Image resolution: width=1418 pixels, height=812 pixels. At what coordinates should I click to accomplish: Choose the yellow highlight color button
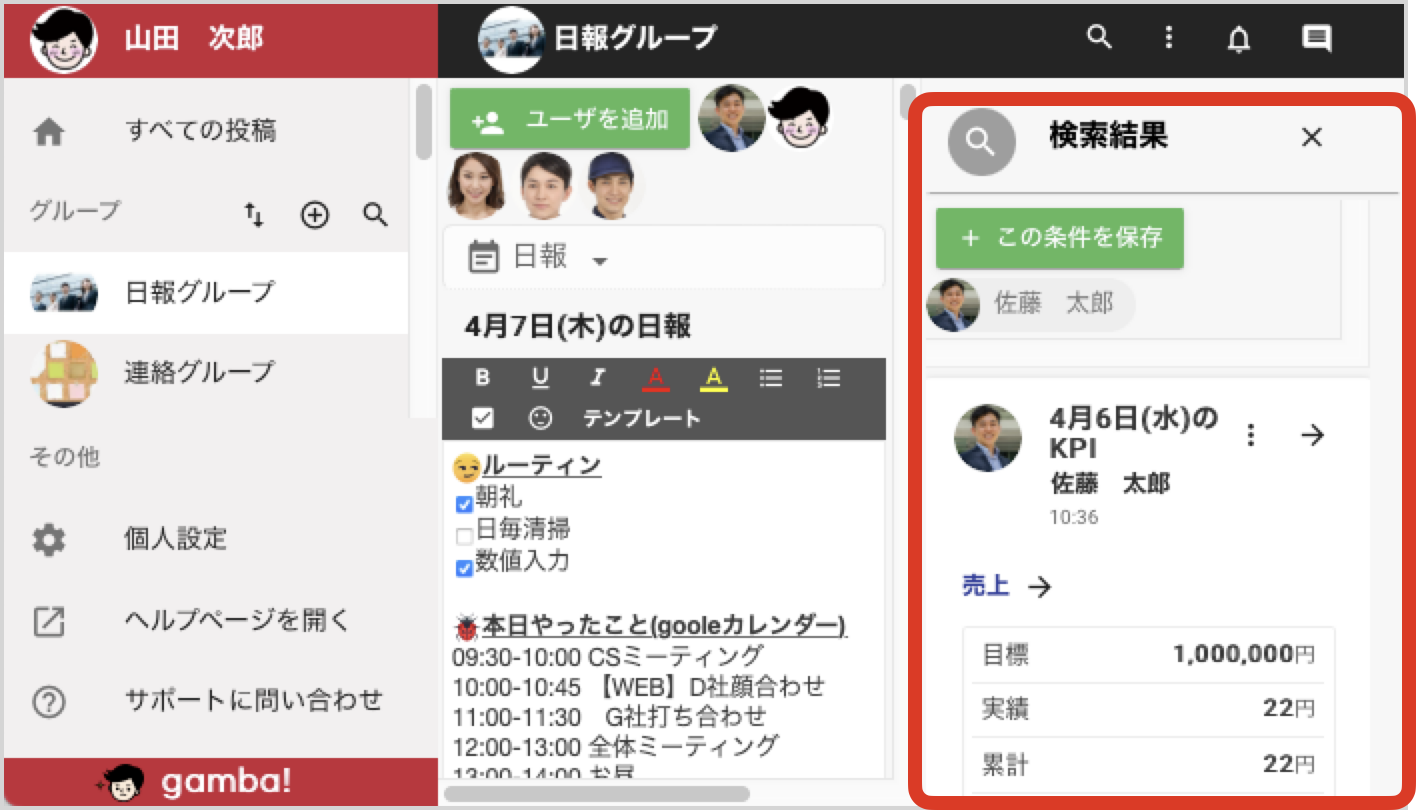pyautogui.click(x=713, y=378)
